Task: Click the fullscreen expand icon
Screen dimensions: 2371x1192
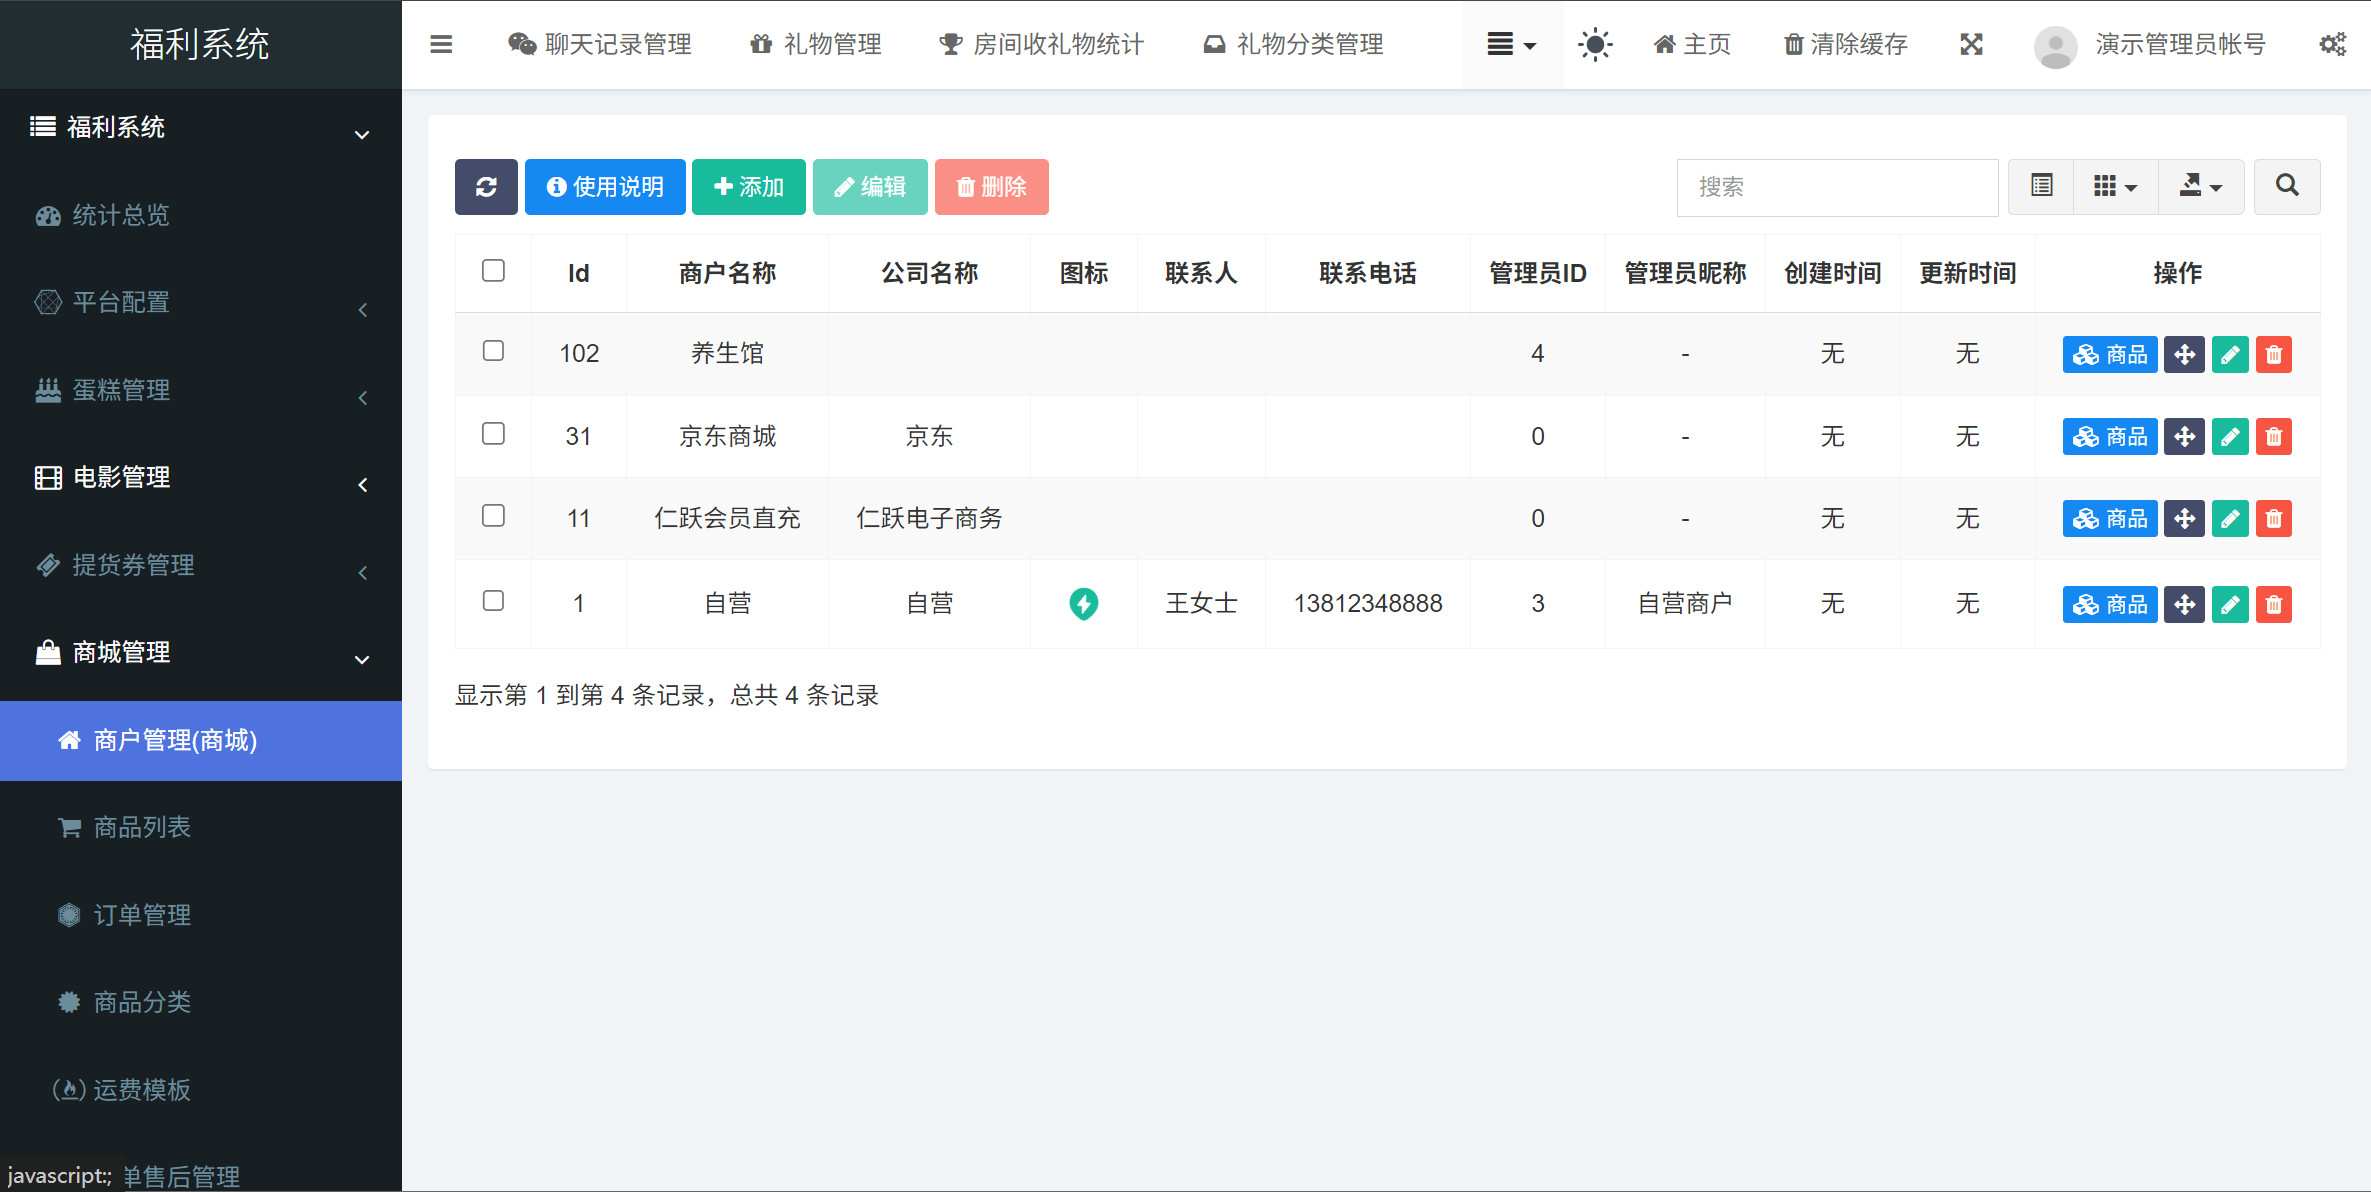Action: click(x=1971, y=44)
